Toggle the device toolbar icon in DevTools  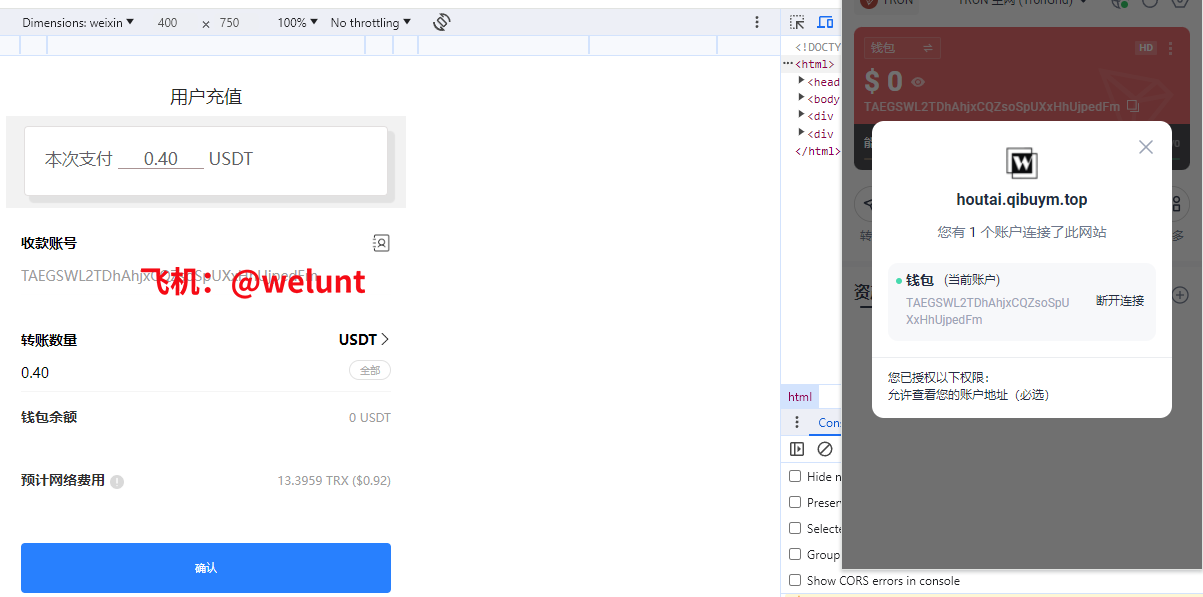(x=825, y=22)
